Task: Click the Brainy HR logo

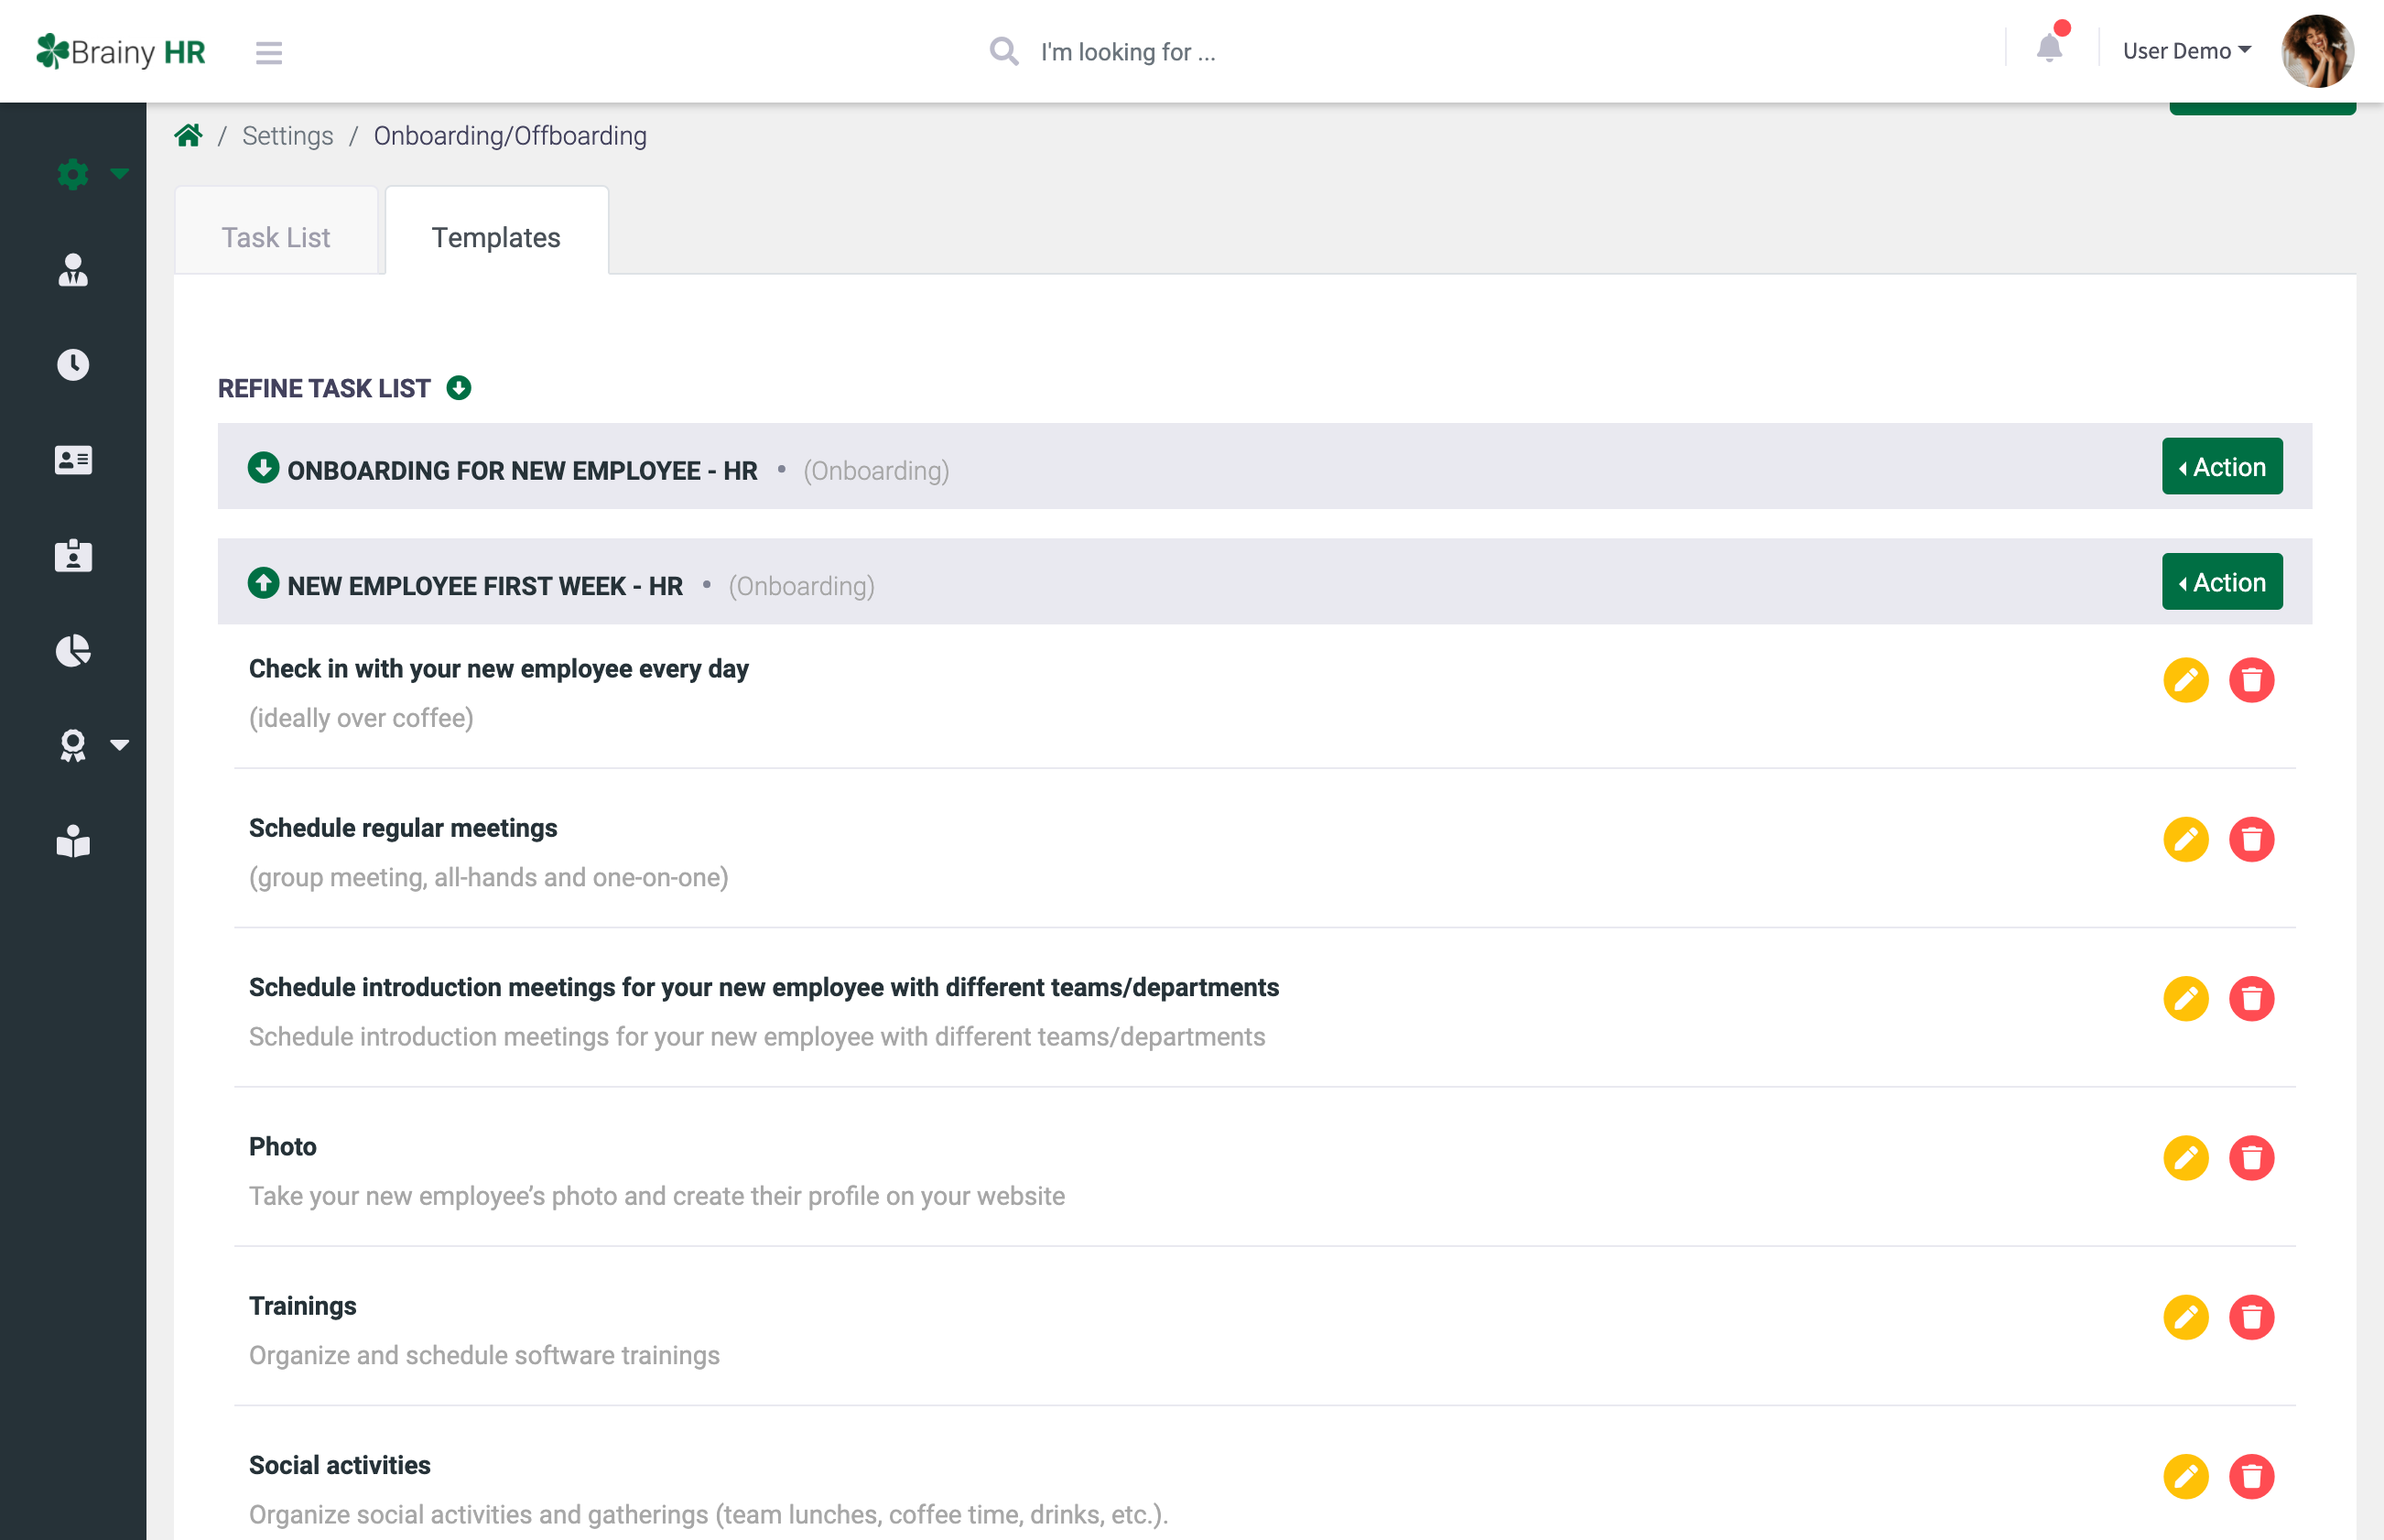Action: click(x=120, y=51)
